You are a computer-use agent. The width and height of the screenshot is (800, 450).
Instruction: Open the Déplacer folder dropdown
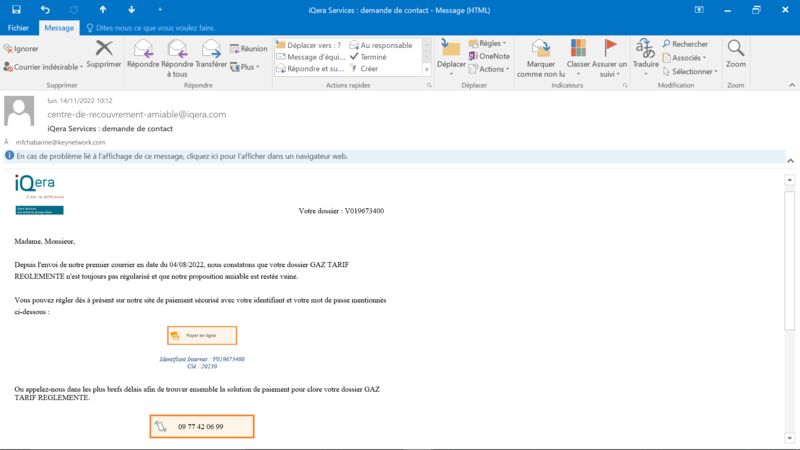(451, 59)
